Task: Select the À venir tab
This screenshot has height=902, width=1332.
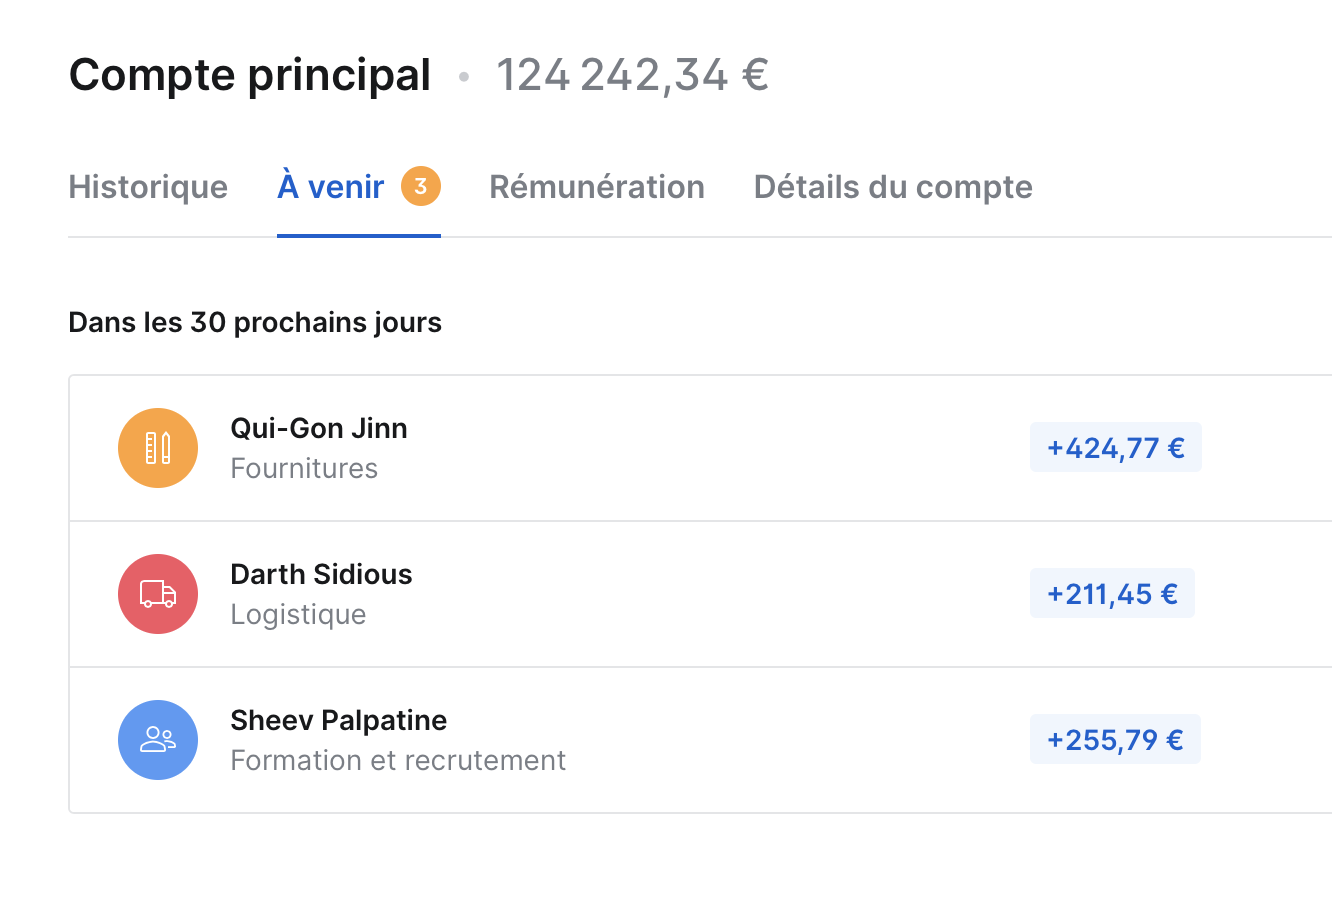Action: tap(359, 187)
